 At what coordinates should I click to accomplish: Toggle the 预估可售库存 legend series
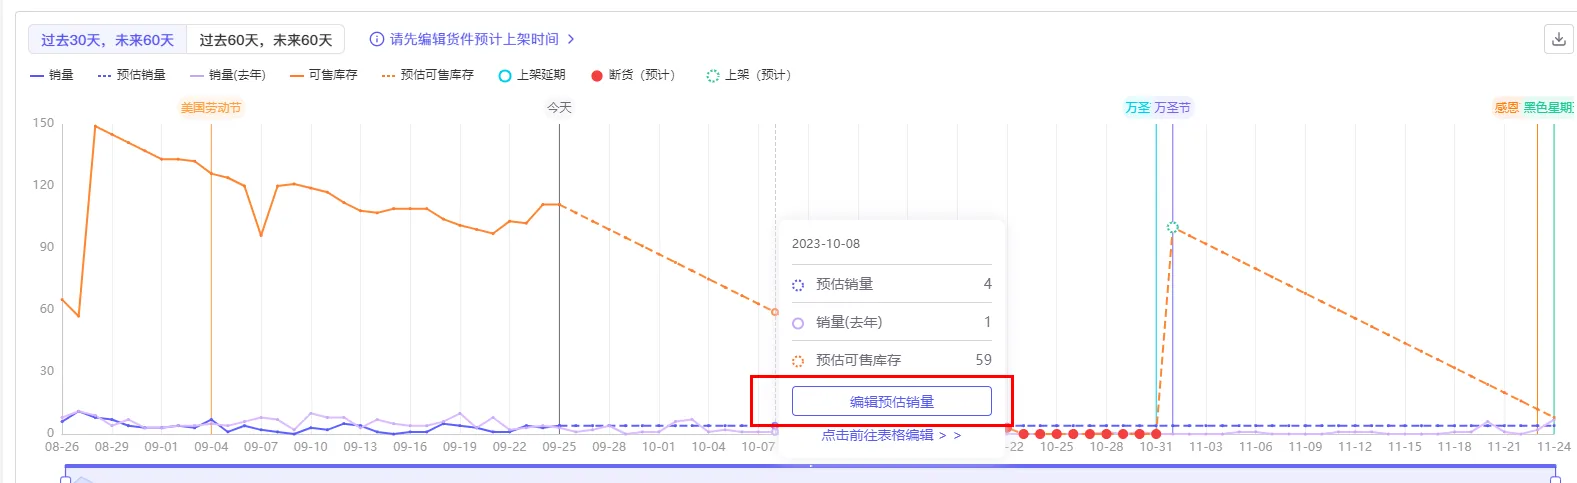point(428,75)
